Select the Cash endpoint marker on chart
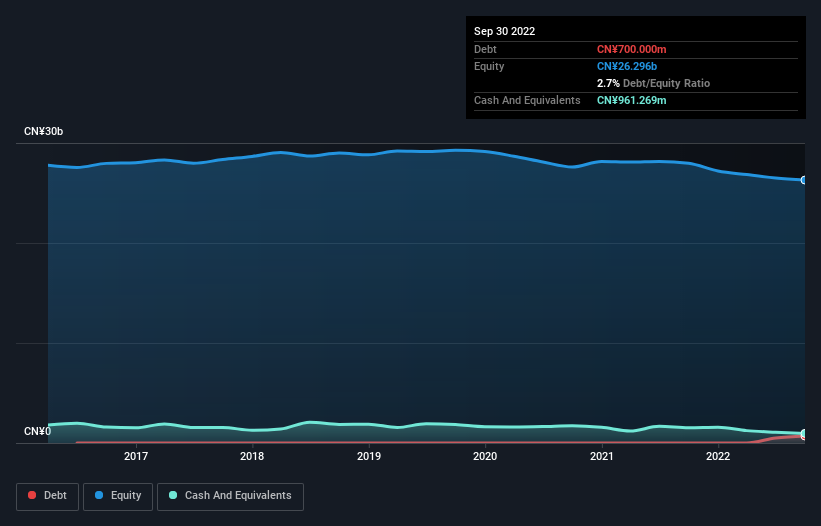The height and width of the screenshot is (526, 821). [x=804, y=434]
